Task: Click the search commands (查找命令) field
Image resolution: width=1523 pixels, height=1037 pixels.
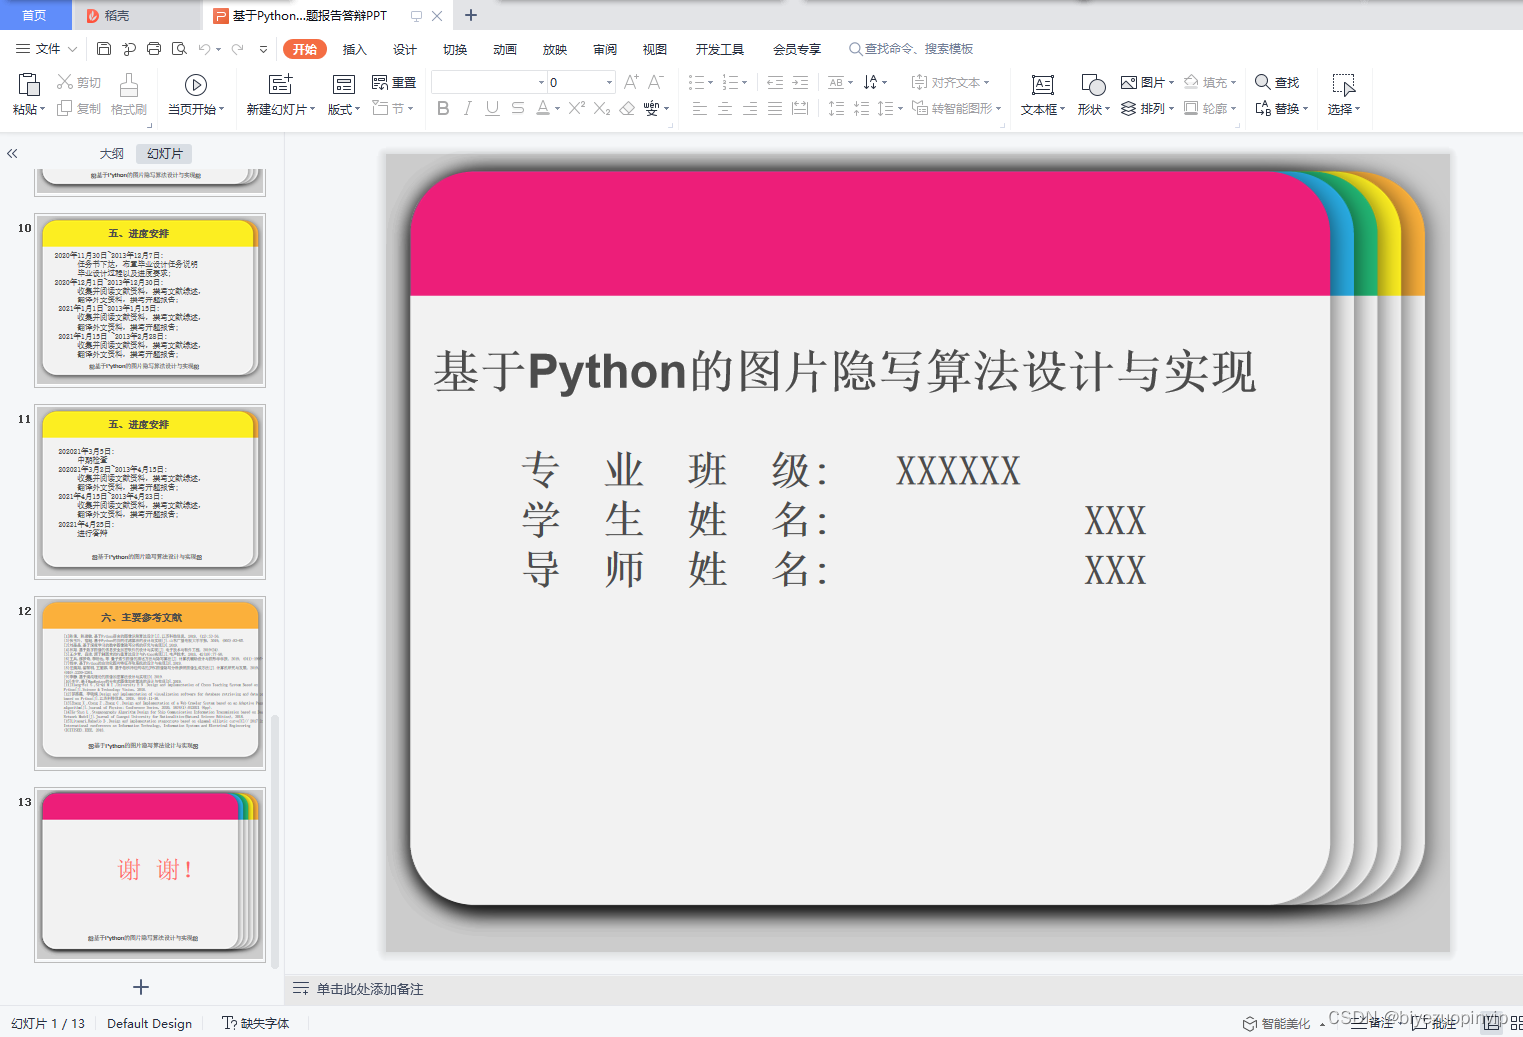Action: (911, 48)
